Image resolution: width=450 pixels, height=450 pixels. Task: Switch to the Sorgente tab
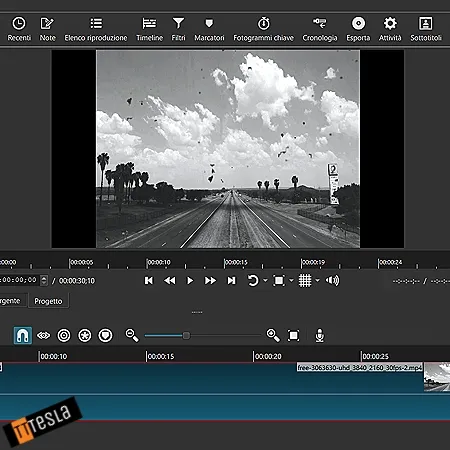coord(12,301)
